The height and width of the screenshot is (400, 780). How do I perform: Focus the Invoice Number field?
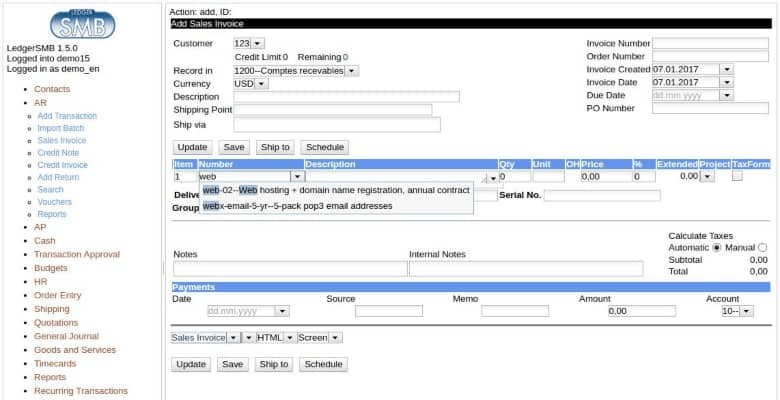pyautogui.click(x=710, y=43)
